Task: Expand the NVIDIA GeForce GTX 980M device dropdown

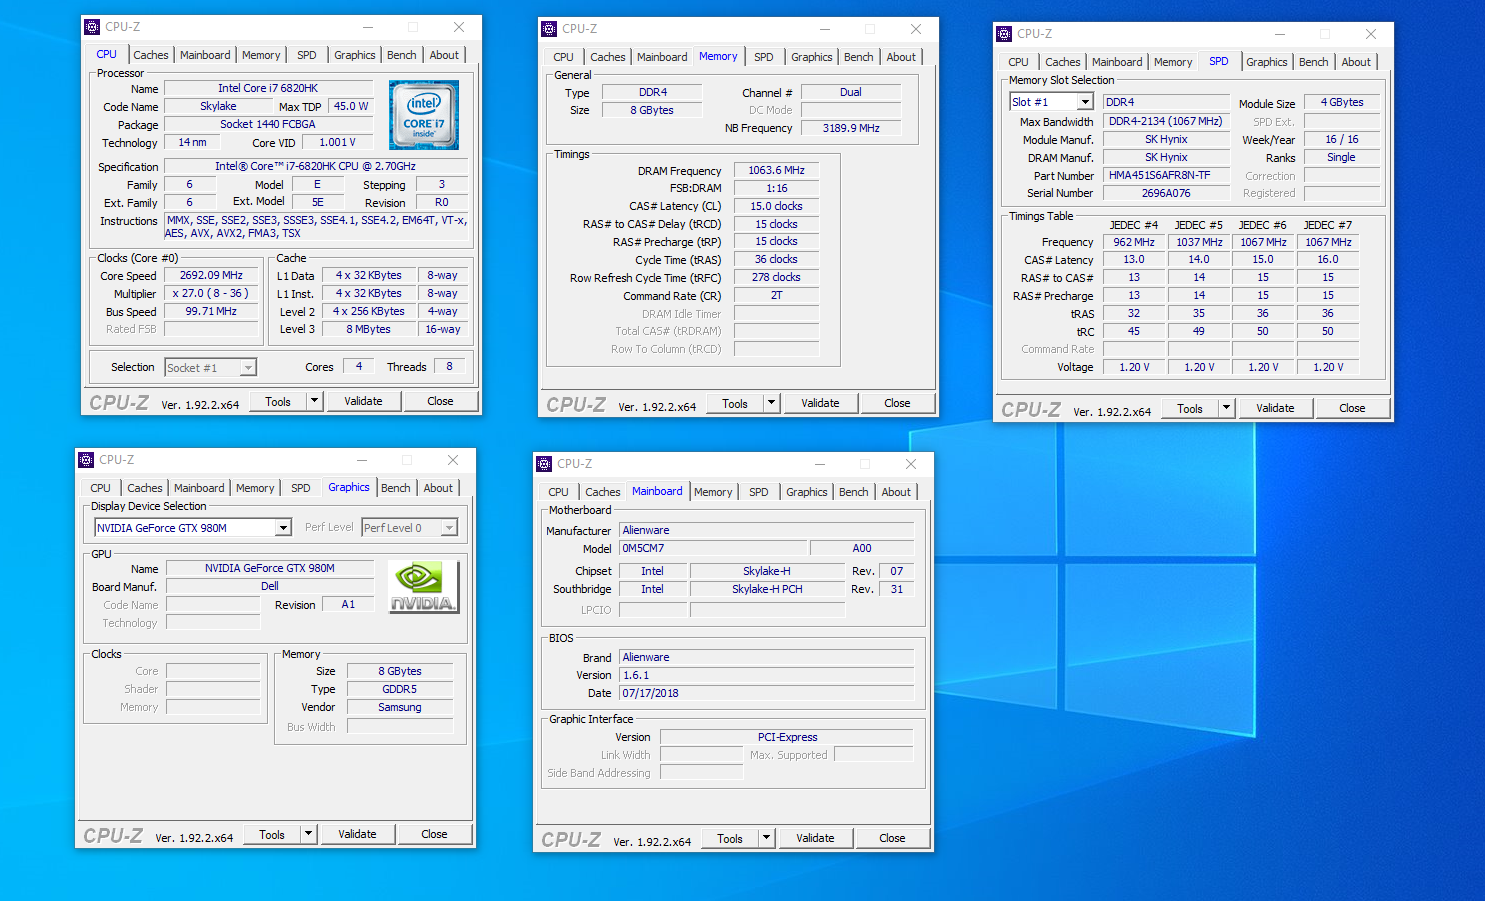Action: coord(283,528)
